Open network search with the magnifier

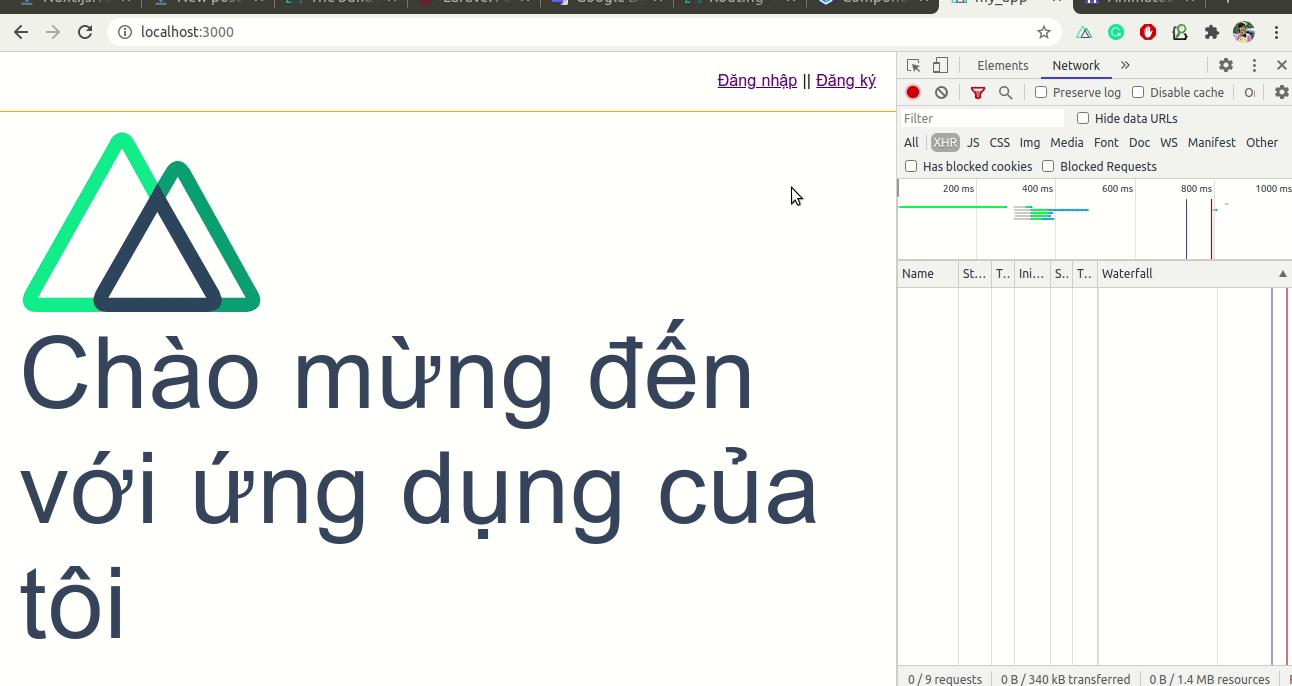pyautogui.click(x=1005, y=92)
